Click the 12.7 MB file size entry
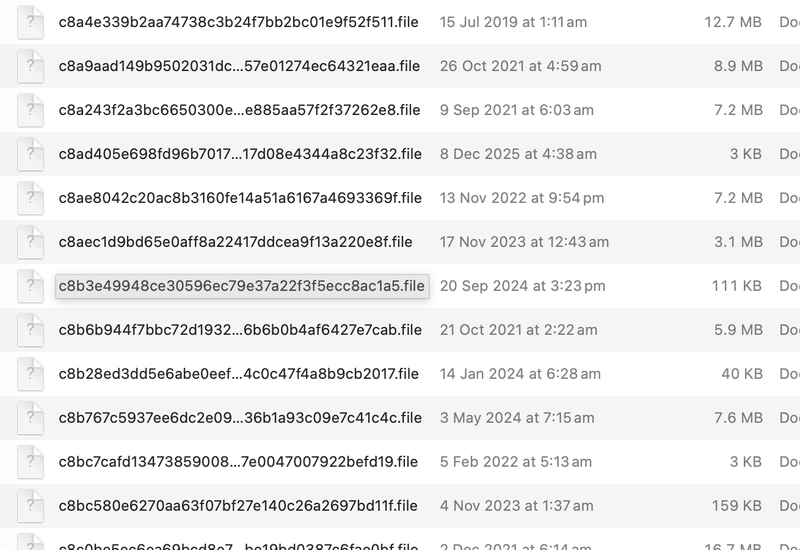800x550 pixels. pos(735,22)
